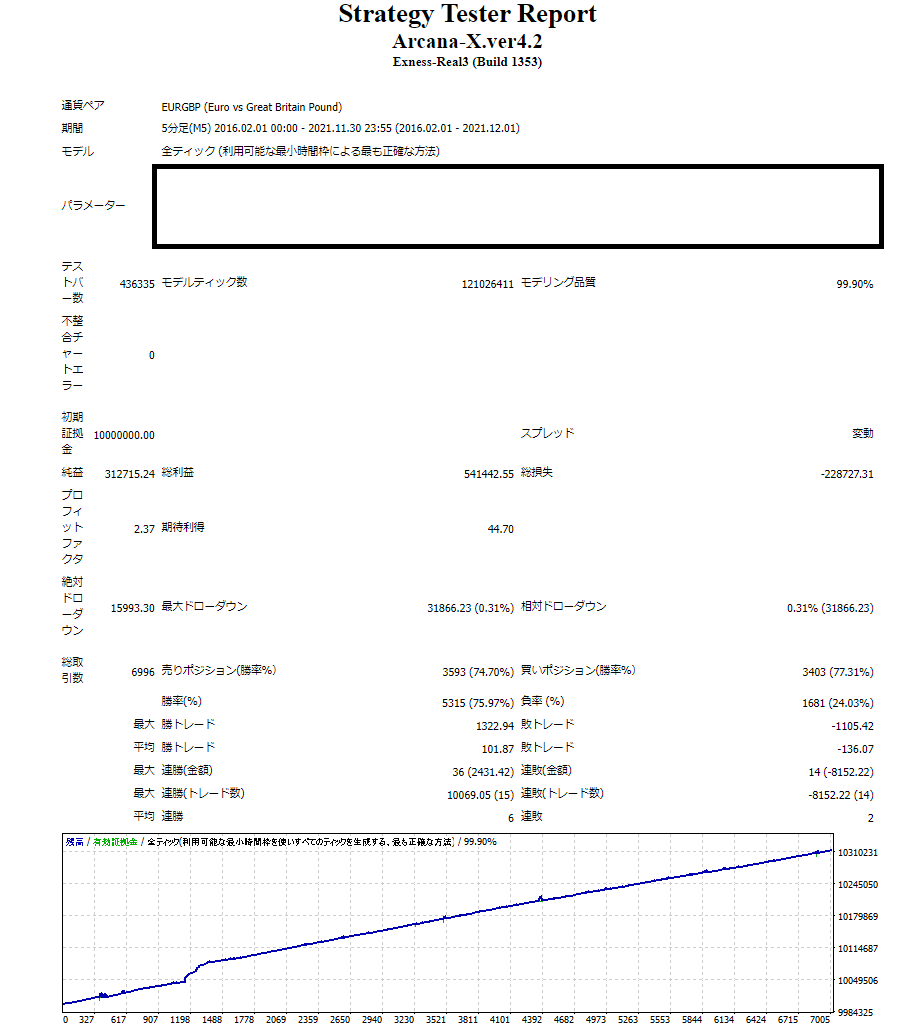Click the "総利益" label
The height and width of the screenshot is (1030, 917).
(177, 472)
